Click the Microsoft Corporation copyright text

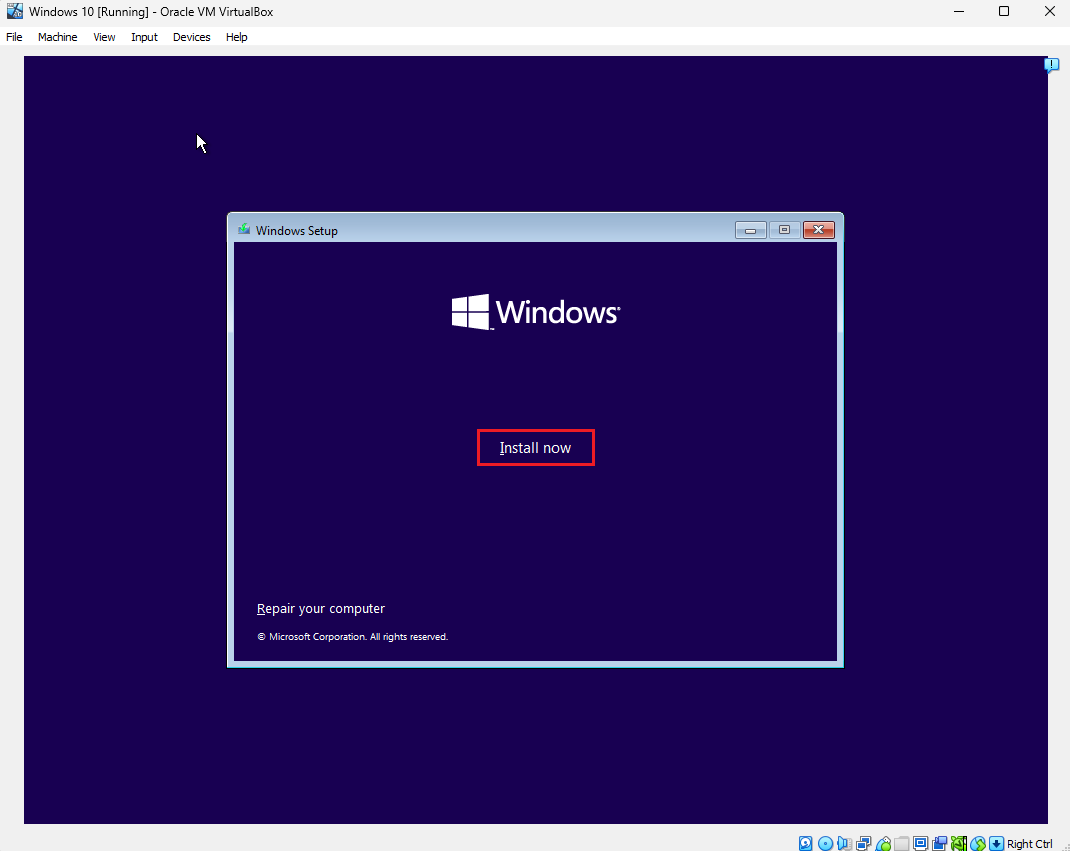click(x=353, y=637)
